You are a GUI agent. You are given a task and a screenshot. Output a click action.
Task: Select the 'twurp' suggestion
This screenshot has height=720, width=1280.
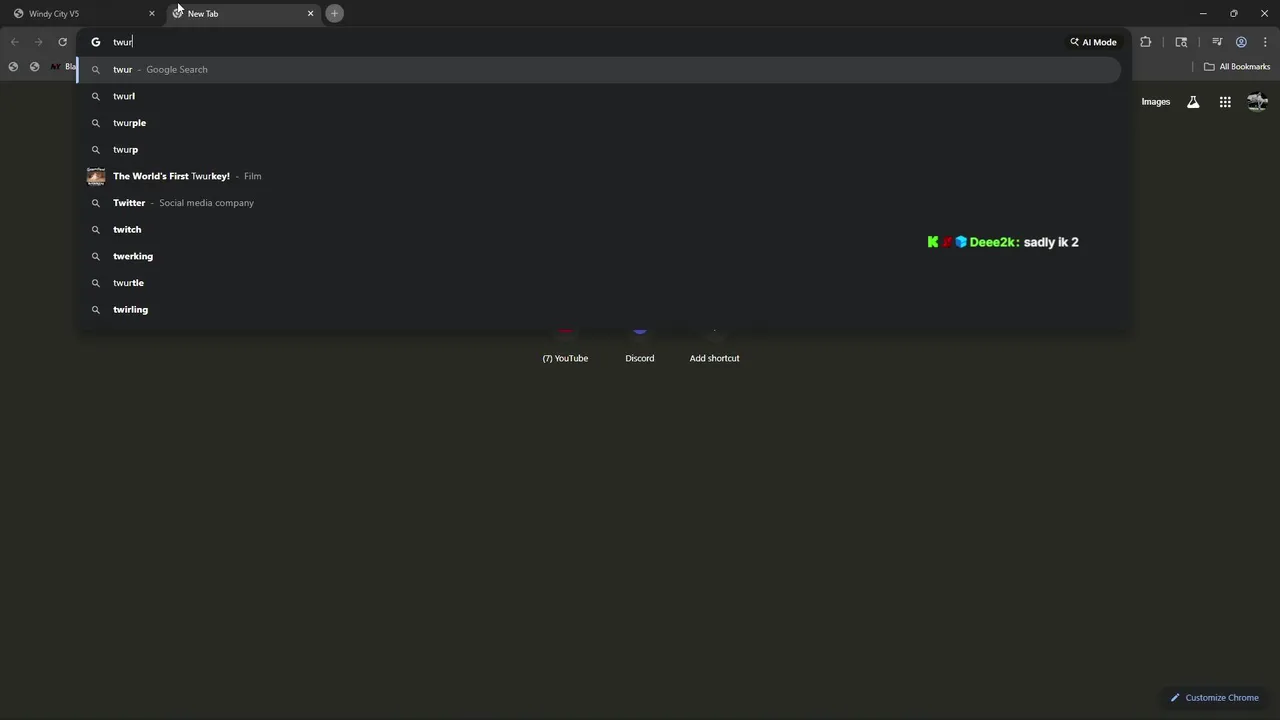598,149
